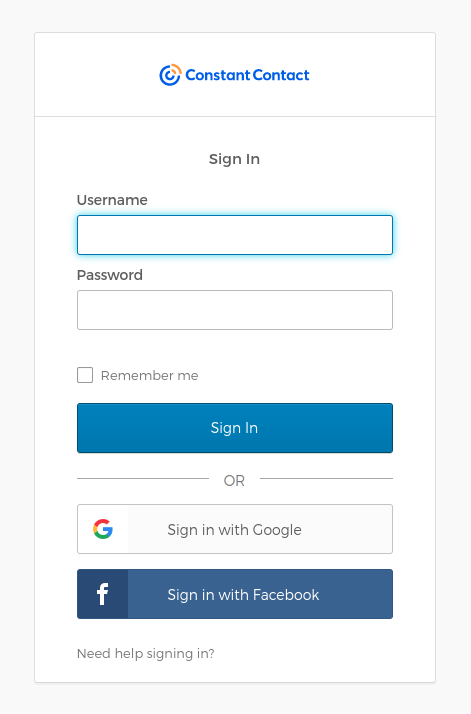This screenshot has height=714, width=471.
Task: Click the Facebook f logo icon
Action: click(x=102, y=594)
